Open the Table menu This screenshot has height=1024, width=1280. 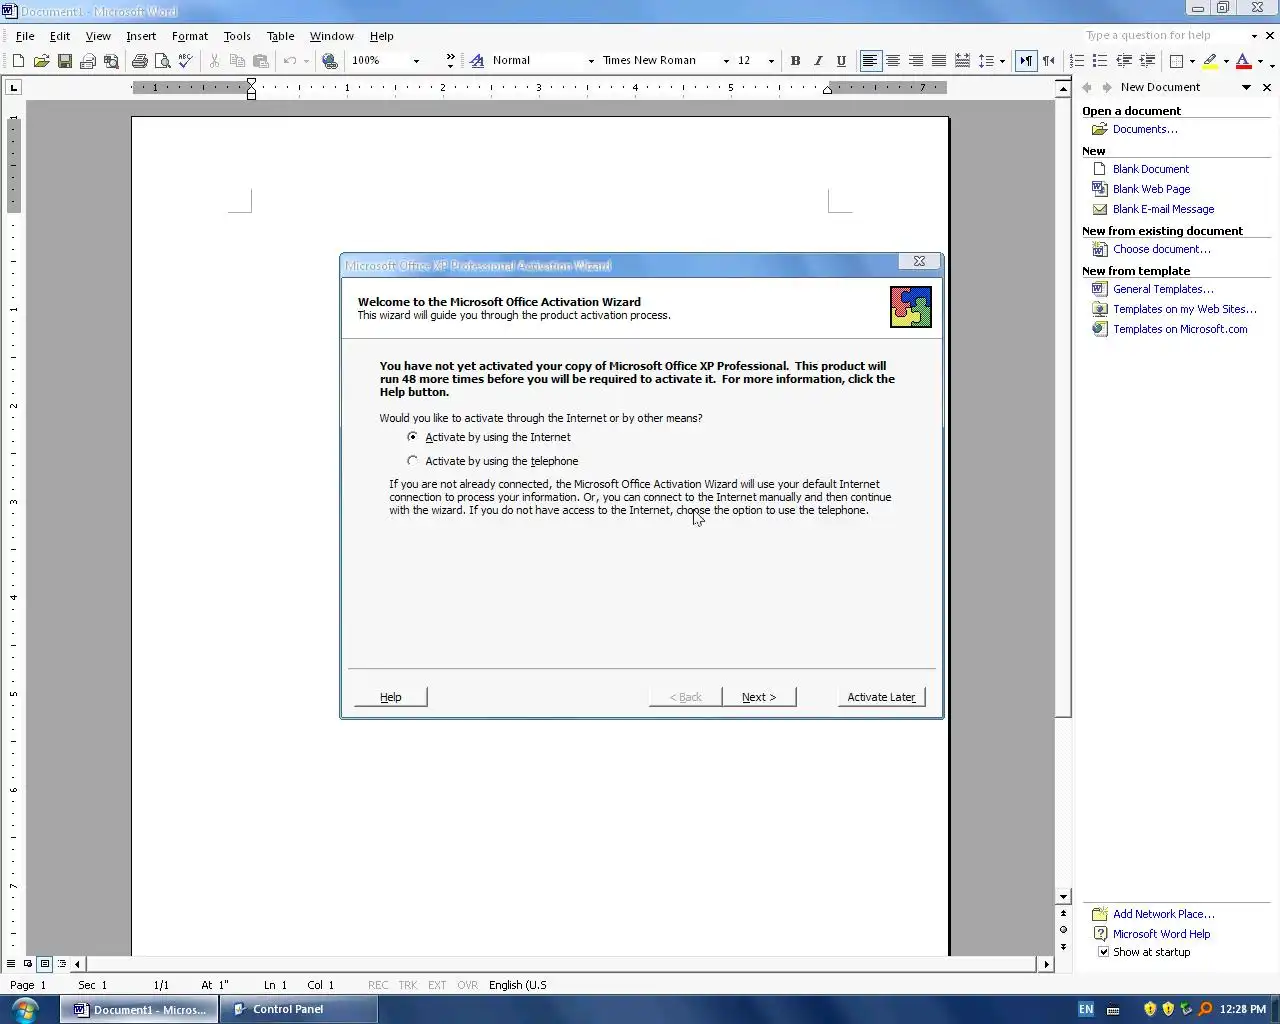coord(280,36)
